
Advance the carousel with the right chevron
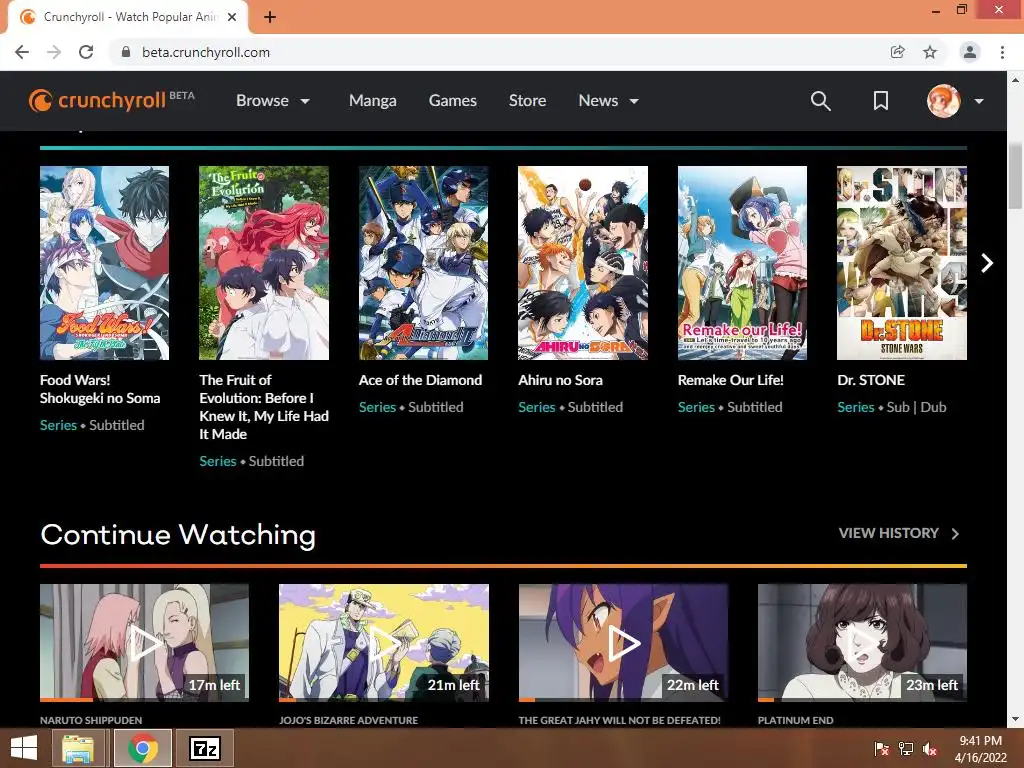tap(987, 263)
